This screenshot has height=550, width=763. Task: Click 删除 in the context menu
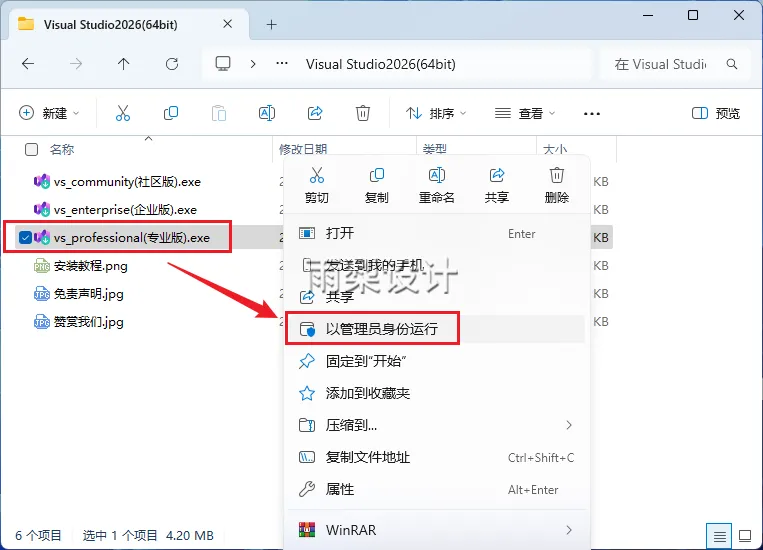tap(557, 185)
